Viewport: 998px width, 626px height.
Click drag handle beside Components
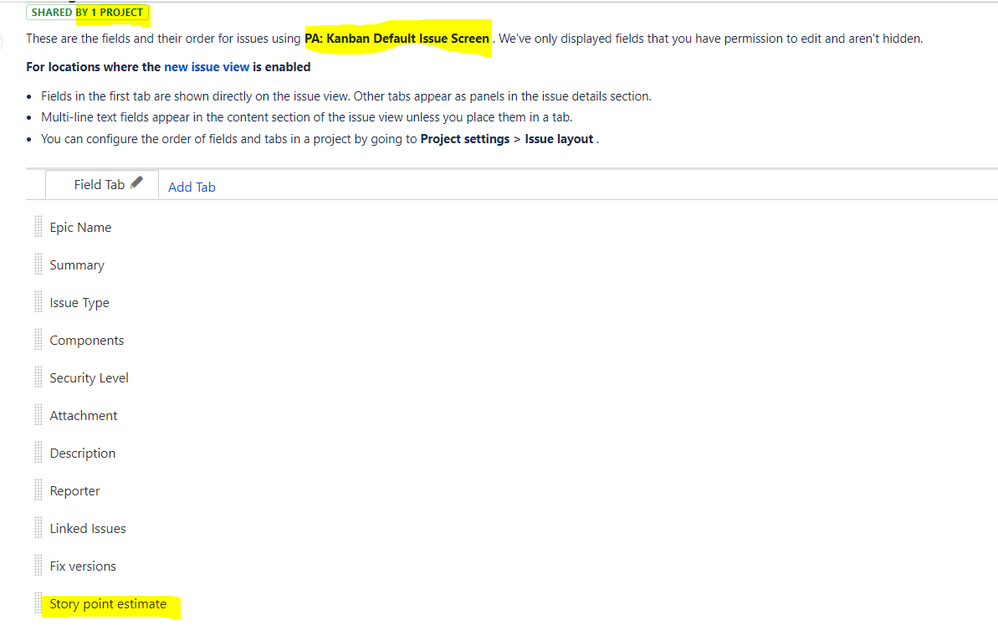[38, 340]
